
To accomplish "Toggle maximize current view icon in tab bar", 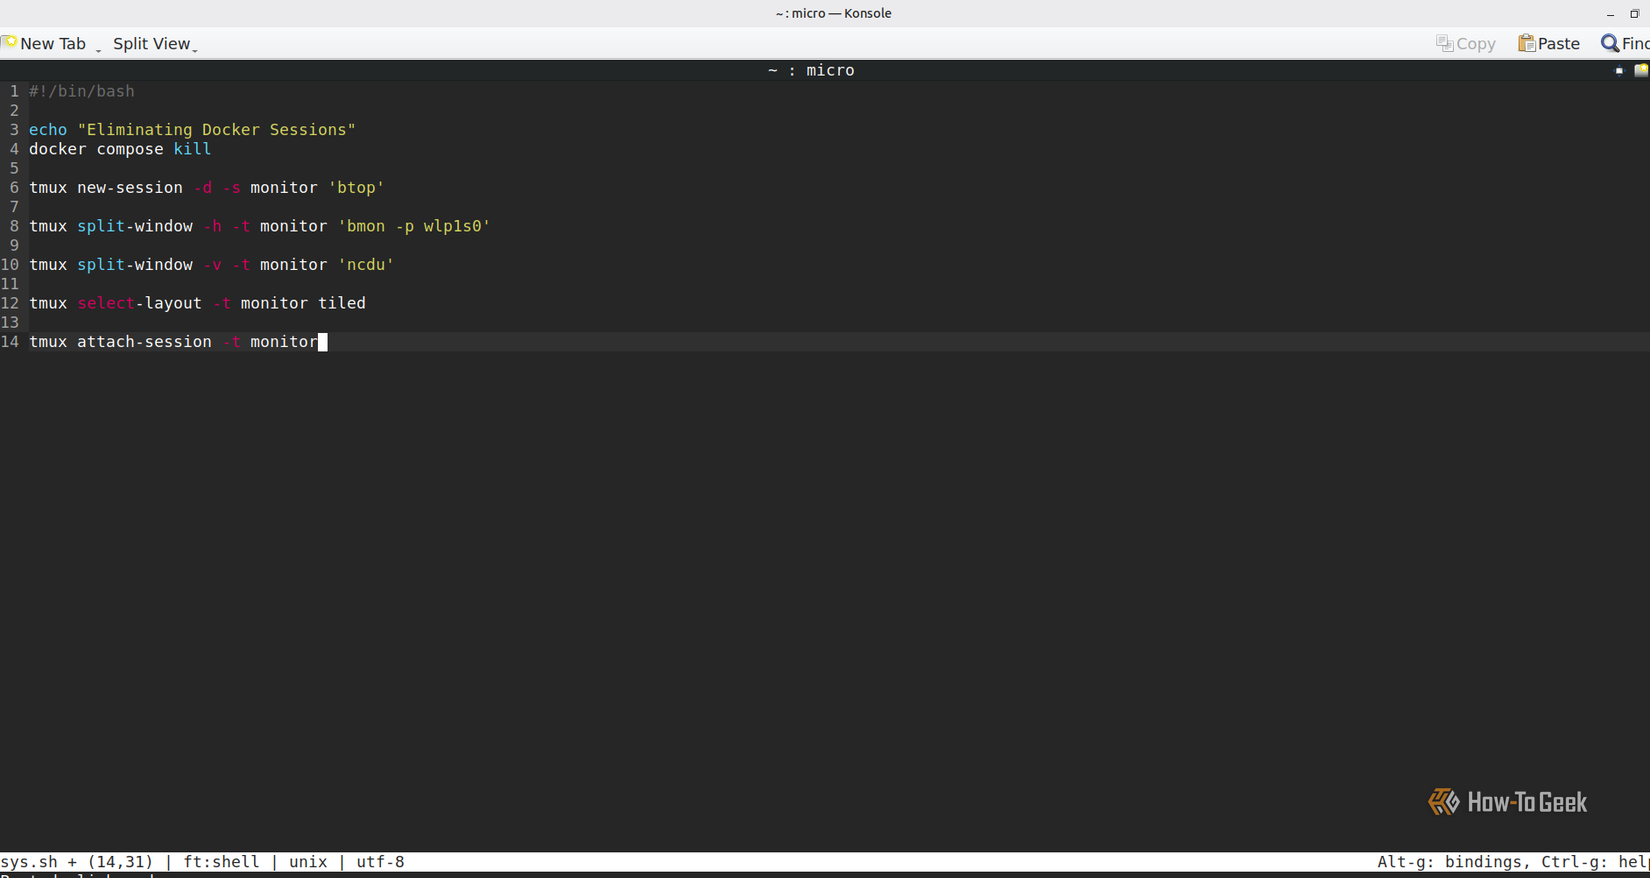I will point(1619,71).
